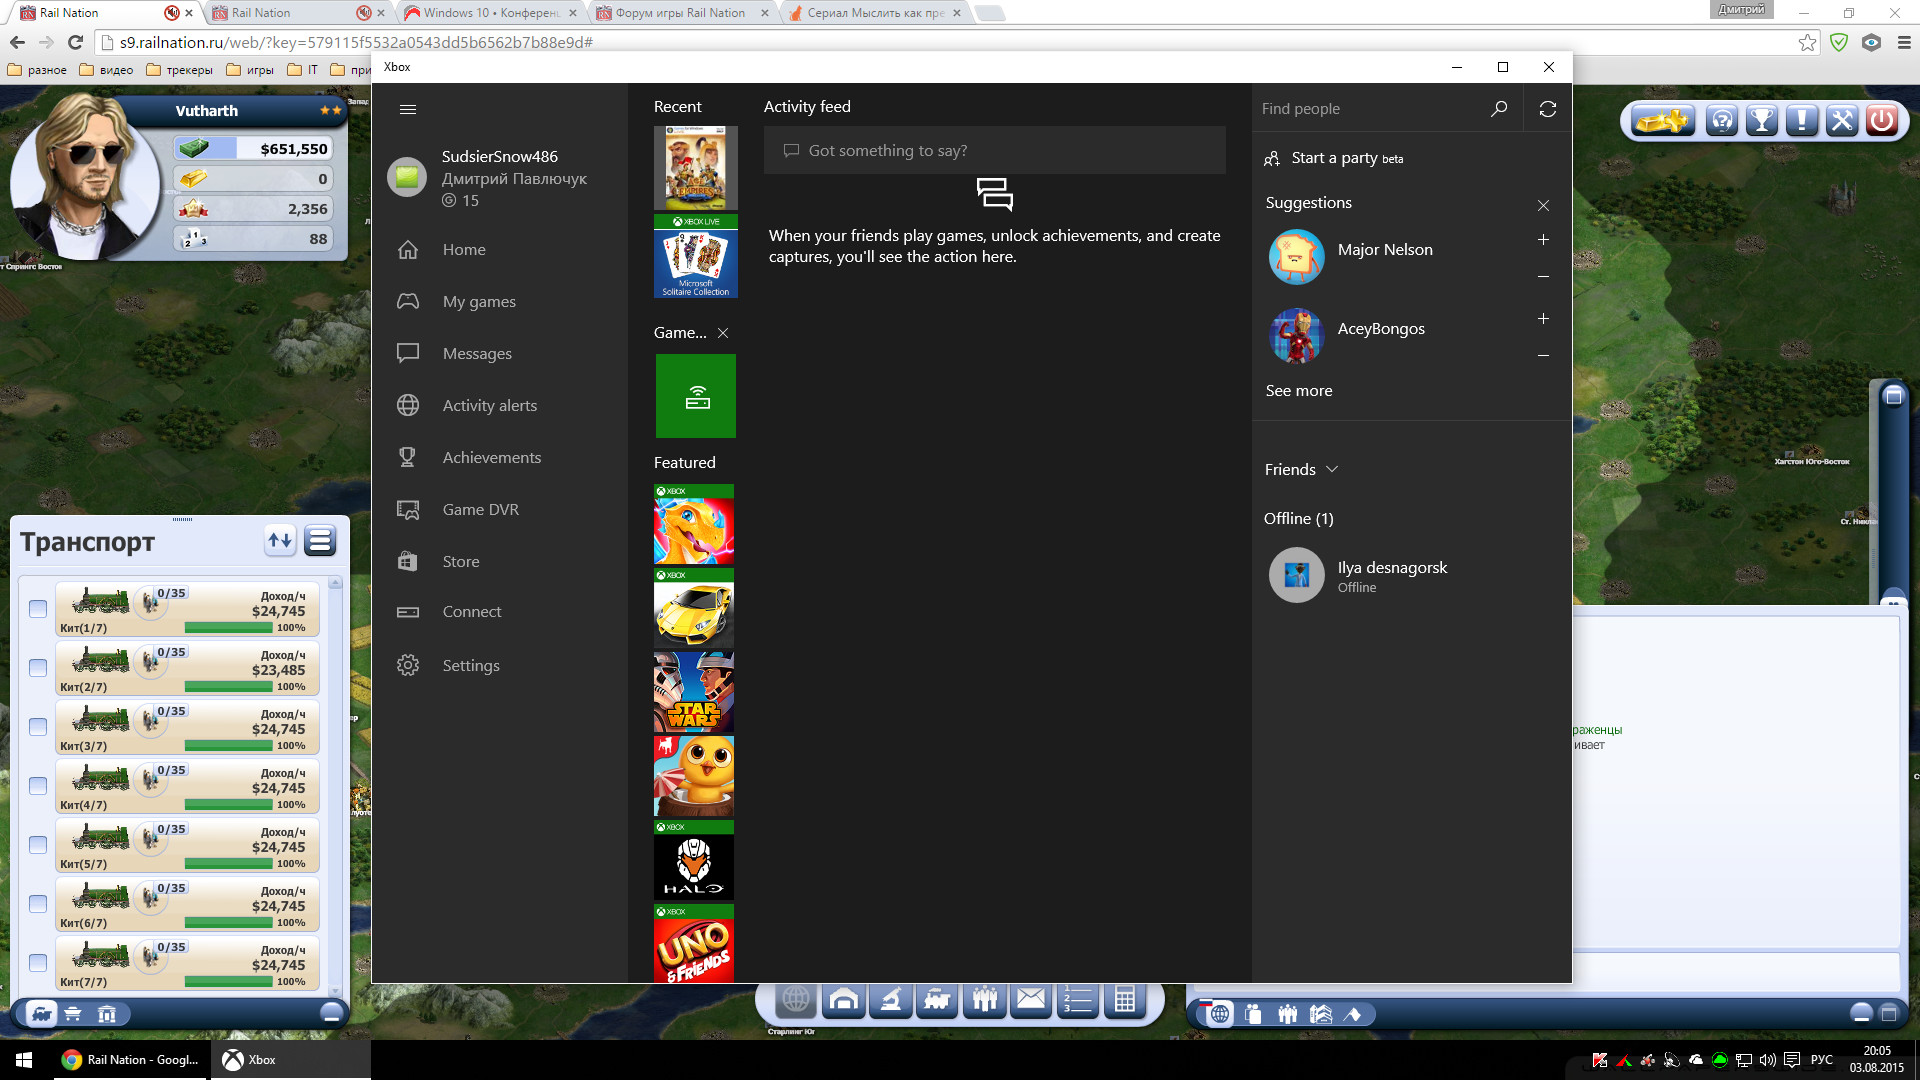
Task: Open Achievements in the Xbox sidebar
Action: (x=491, y=457)
